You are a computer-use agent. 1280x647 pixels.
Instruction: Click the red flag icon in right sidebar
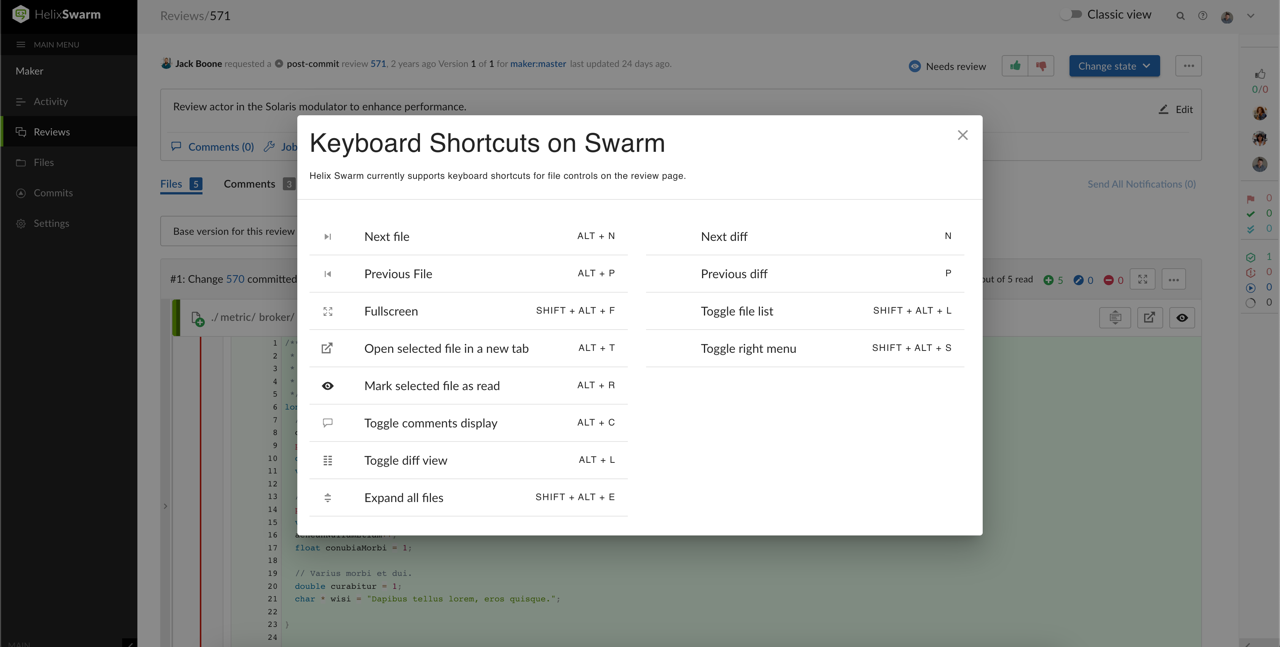[1250, 199]
